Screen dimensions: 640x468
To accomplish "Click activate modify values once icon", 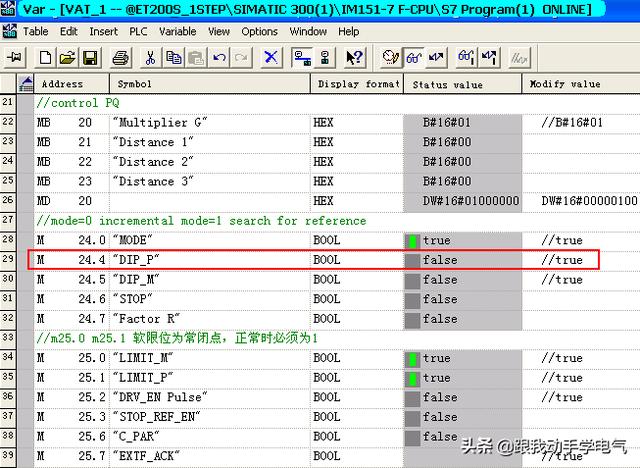I will tap(489, 58).
